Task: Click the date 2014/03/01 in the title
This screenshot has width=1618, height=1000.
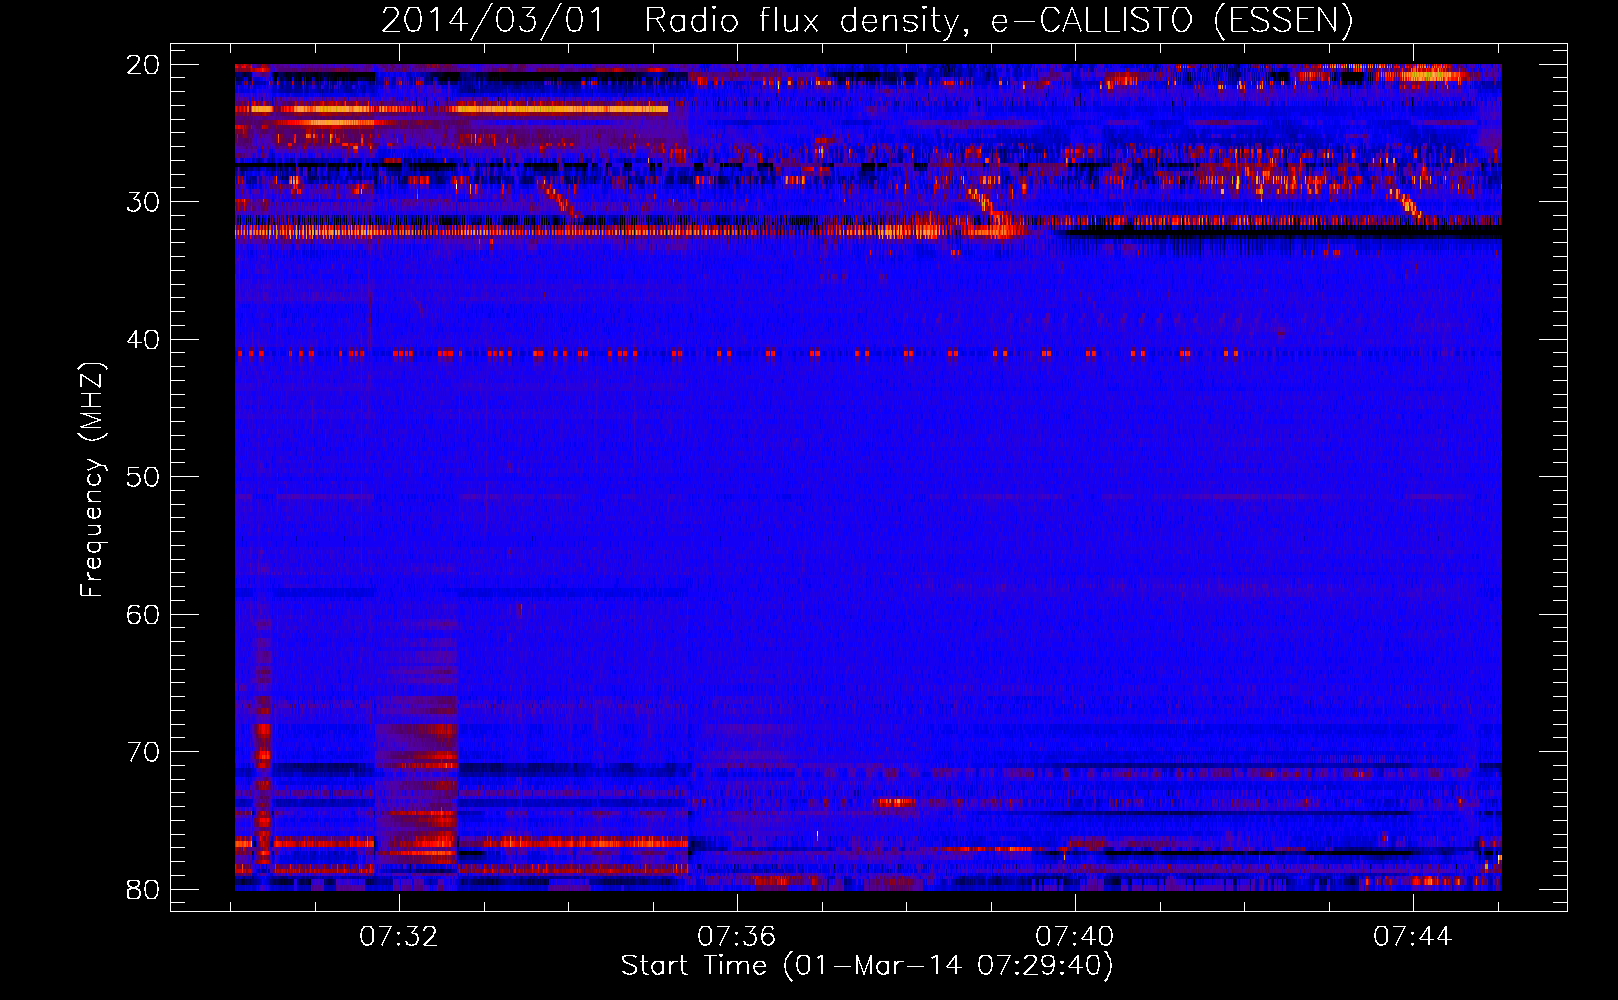Action: click(493, 20)
